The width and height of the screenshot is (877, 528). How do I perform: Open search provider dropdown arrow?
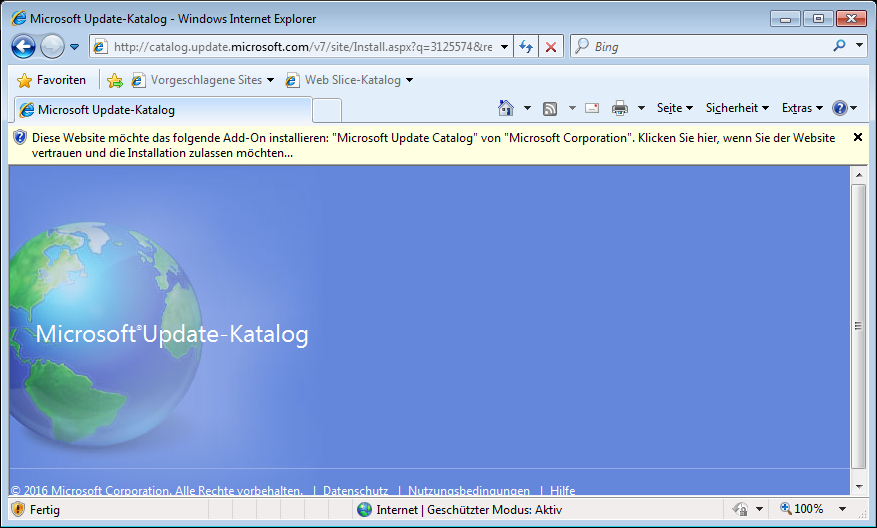860,45
